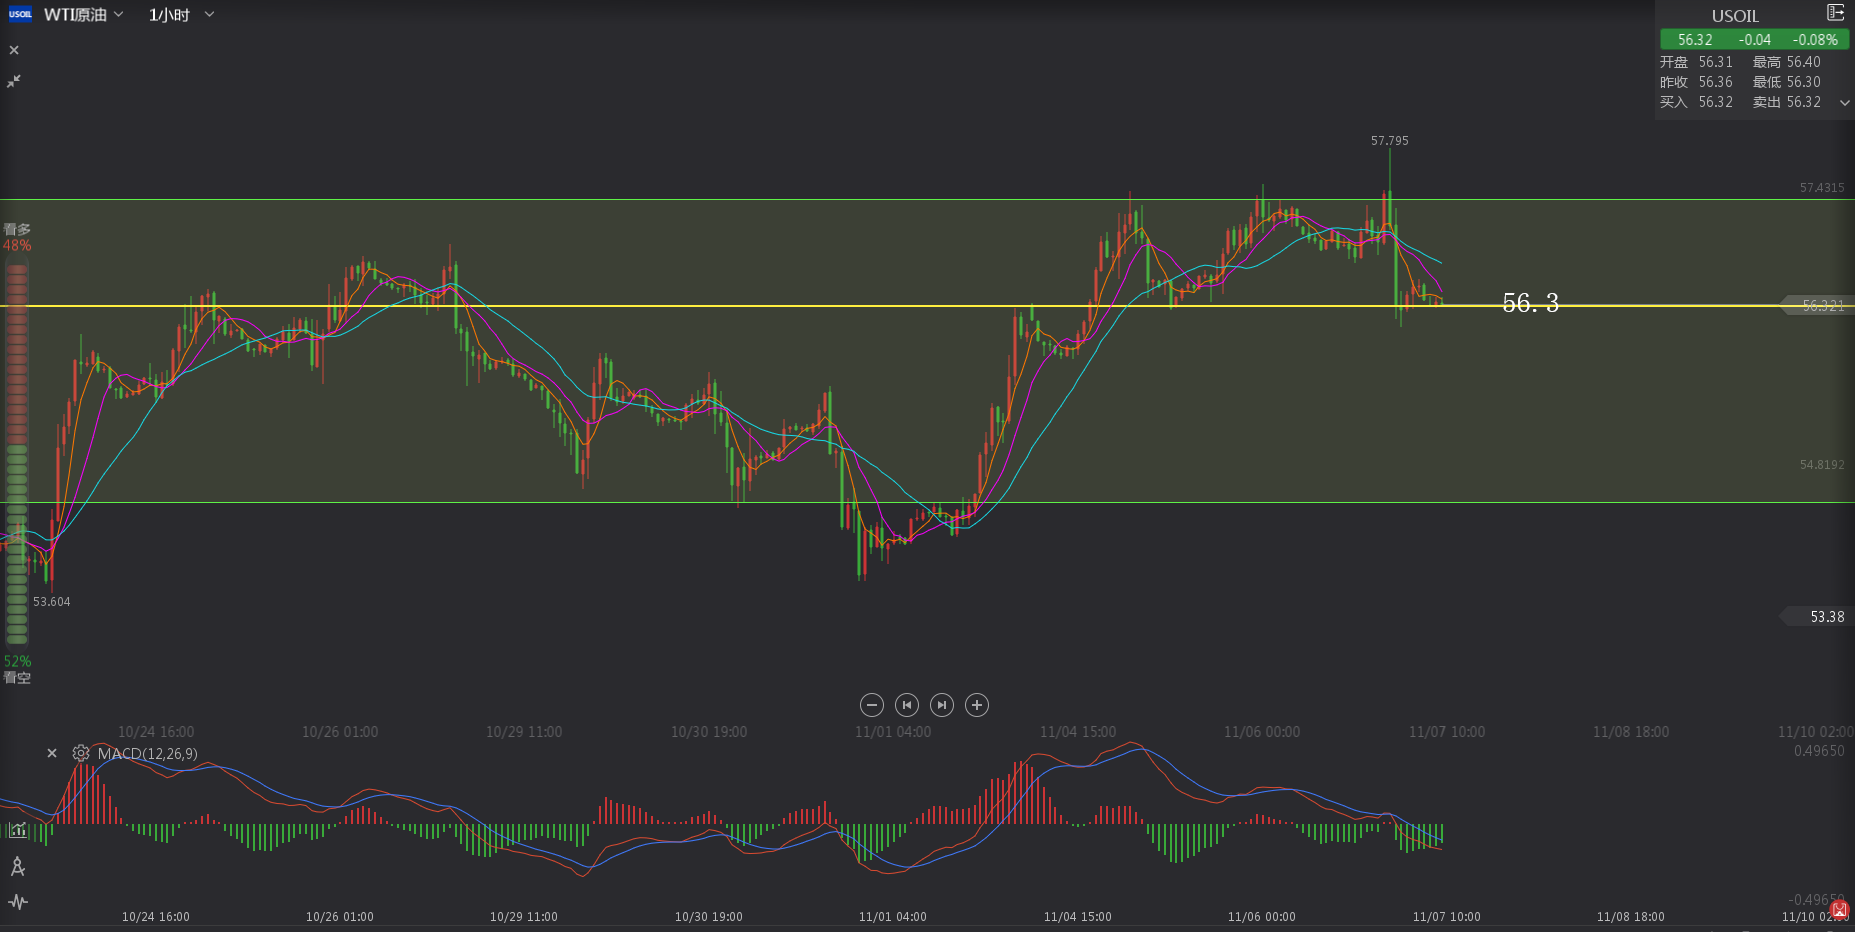Image resolution: width=1855 pixels, height=932 pixels.
Task: Click the 52% 看空 sentiment label
Action: click(17, 669)
